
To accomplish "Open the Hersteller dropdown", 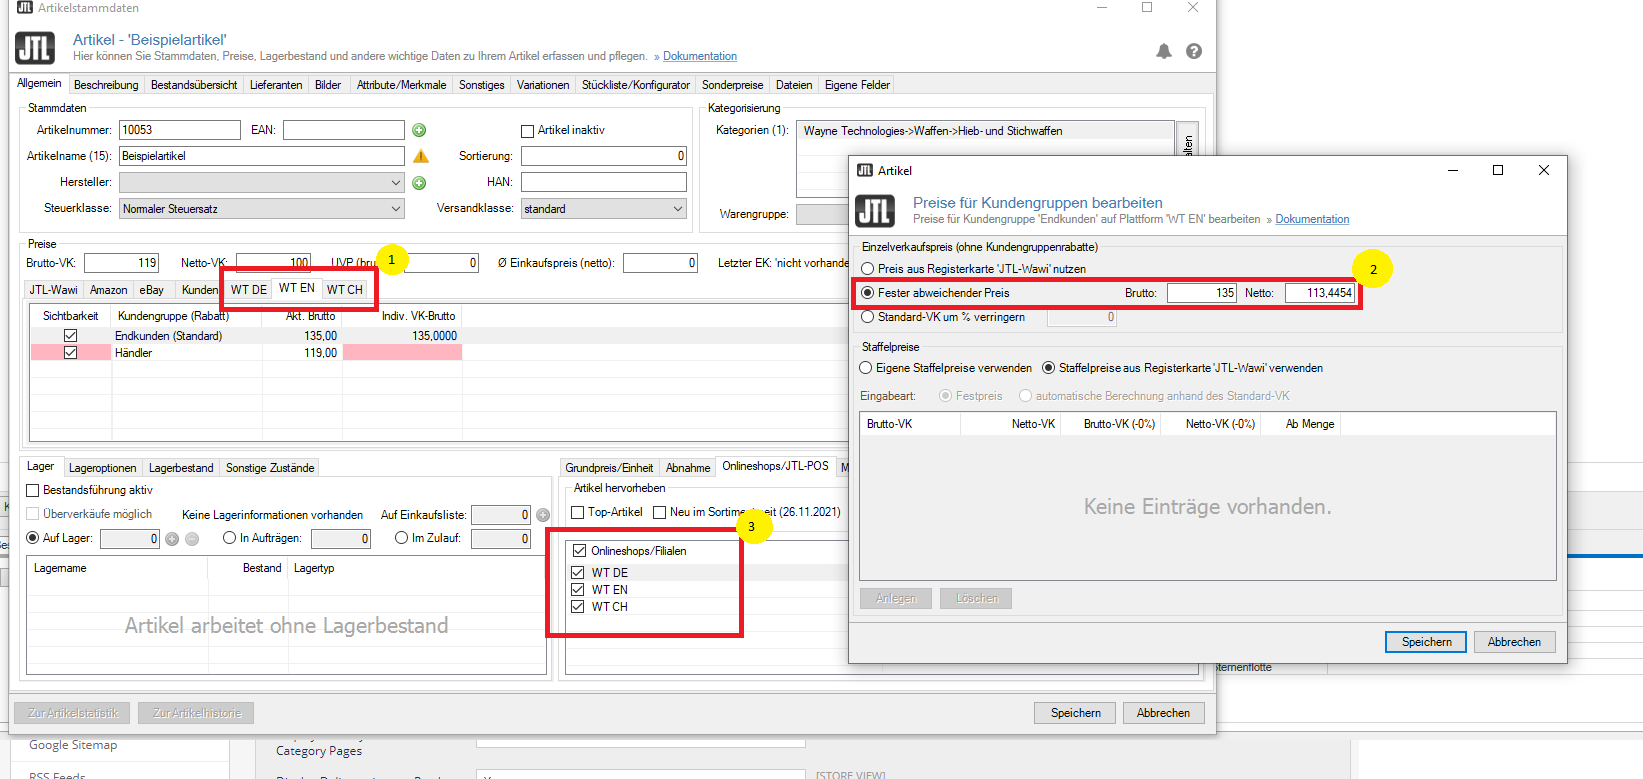I will (262, 183).
